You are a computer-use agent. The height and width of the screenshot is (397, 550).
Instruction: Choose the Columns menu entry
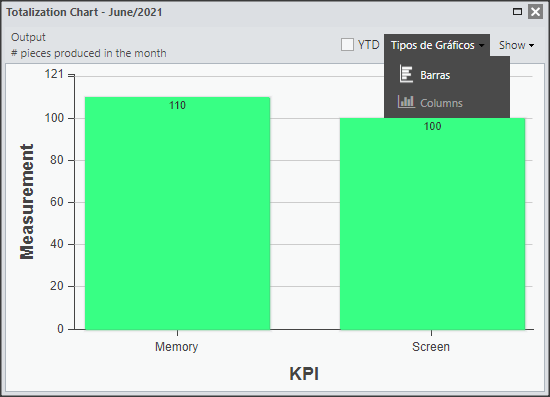pos(447,103)
